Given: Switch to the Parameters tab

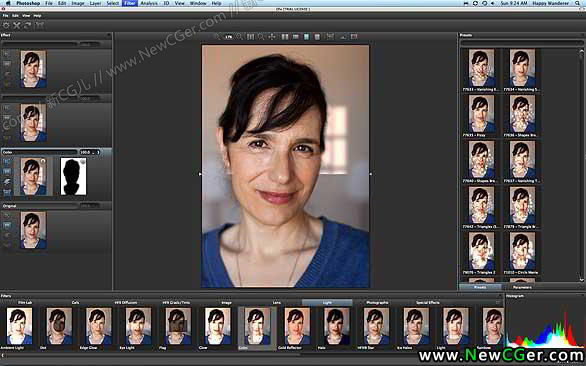Looking at the screenshot, I should pyautogui.click(x=522, y=287).
